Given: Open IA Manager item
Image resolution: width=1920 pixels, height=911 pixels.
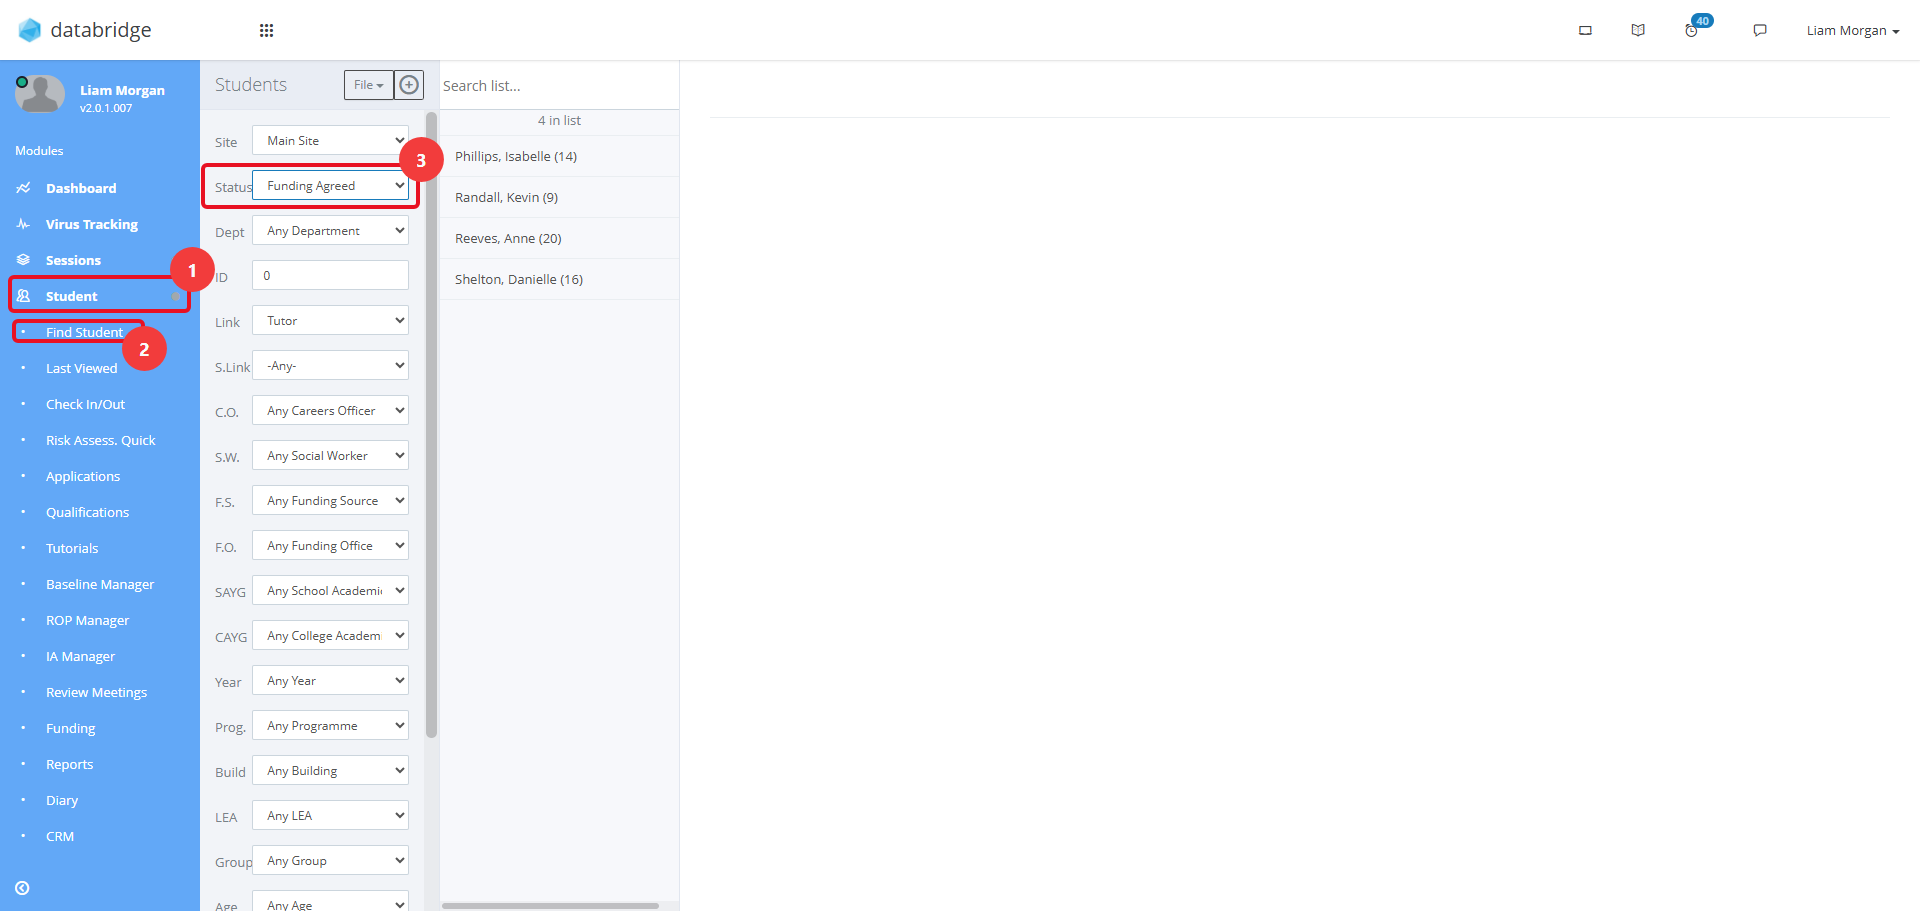Looking at the screenshot, I should [81, 656].
